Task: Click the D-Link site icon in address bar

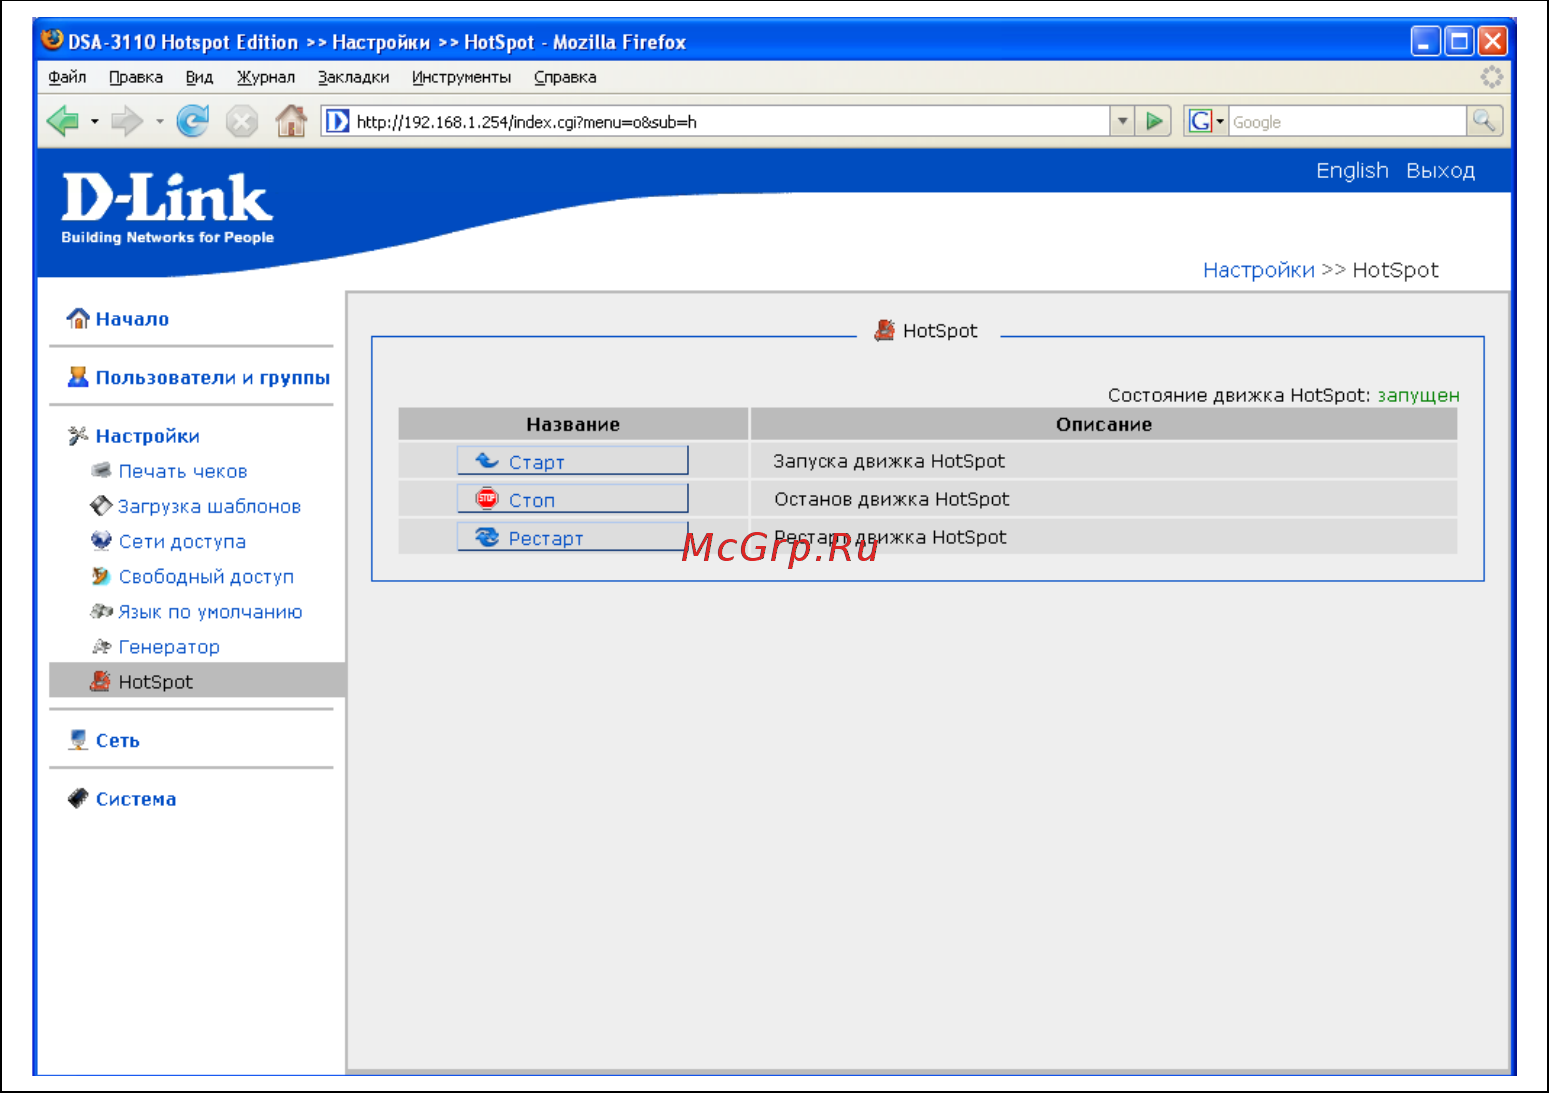Action: coord(338,122)
